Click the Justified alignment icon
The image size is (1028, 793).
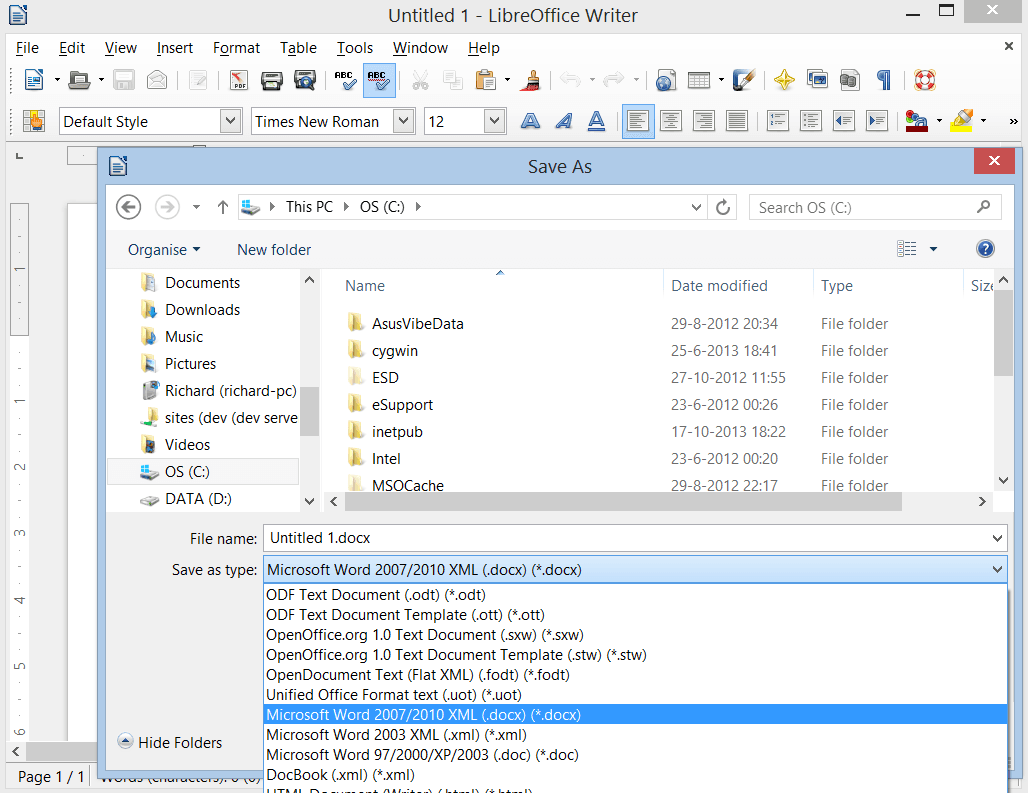(737, 121)
